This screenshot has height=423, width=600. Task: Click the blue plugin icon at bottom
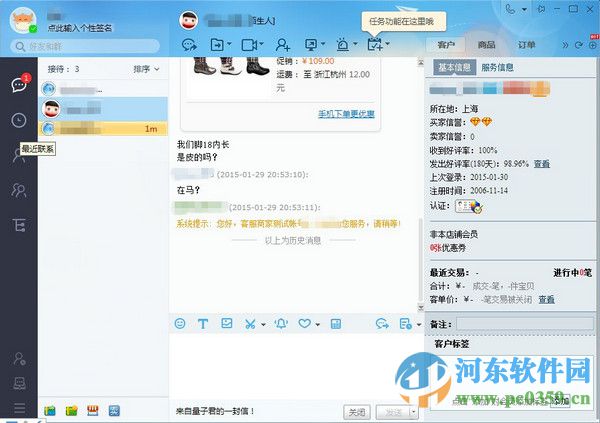[114, 411]
